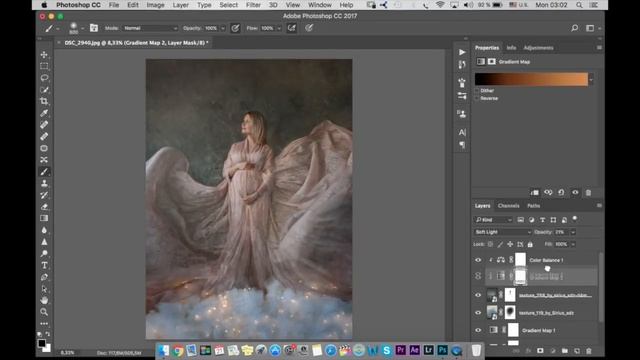The width and height of the screenshot is (640, 360).
Task: Reset adjustment defaults in Properties panel
Action: 561,192
